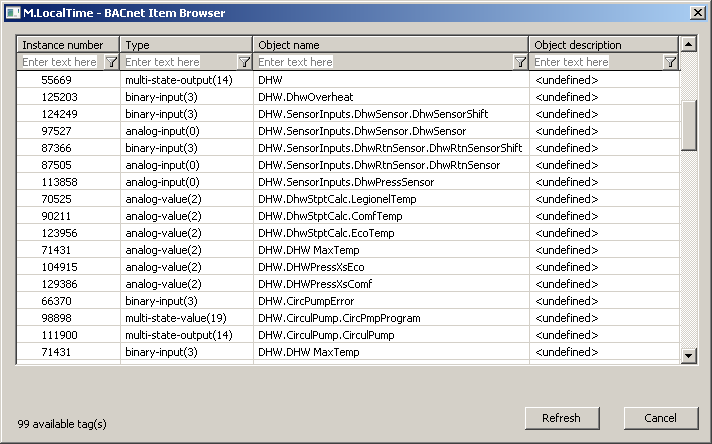Click the BACnet Item Browser title icon
Viewport: 712px width, 444px height.
coord(12,12)
